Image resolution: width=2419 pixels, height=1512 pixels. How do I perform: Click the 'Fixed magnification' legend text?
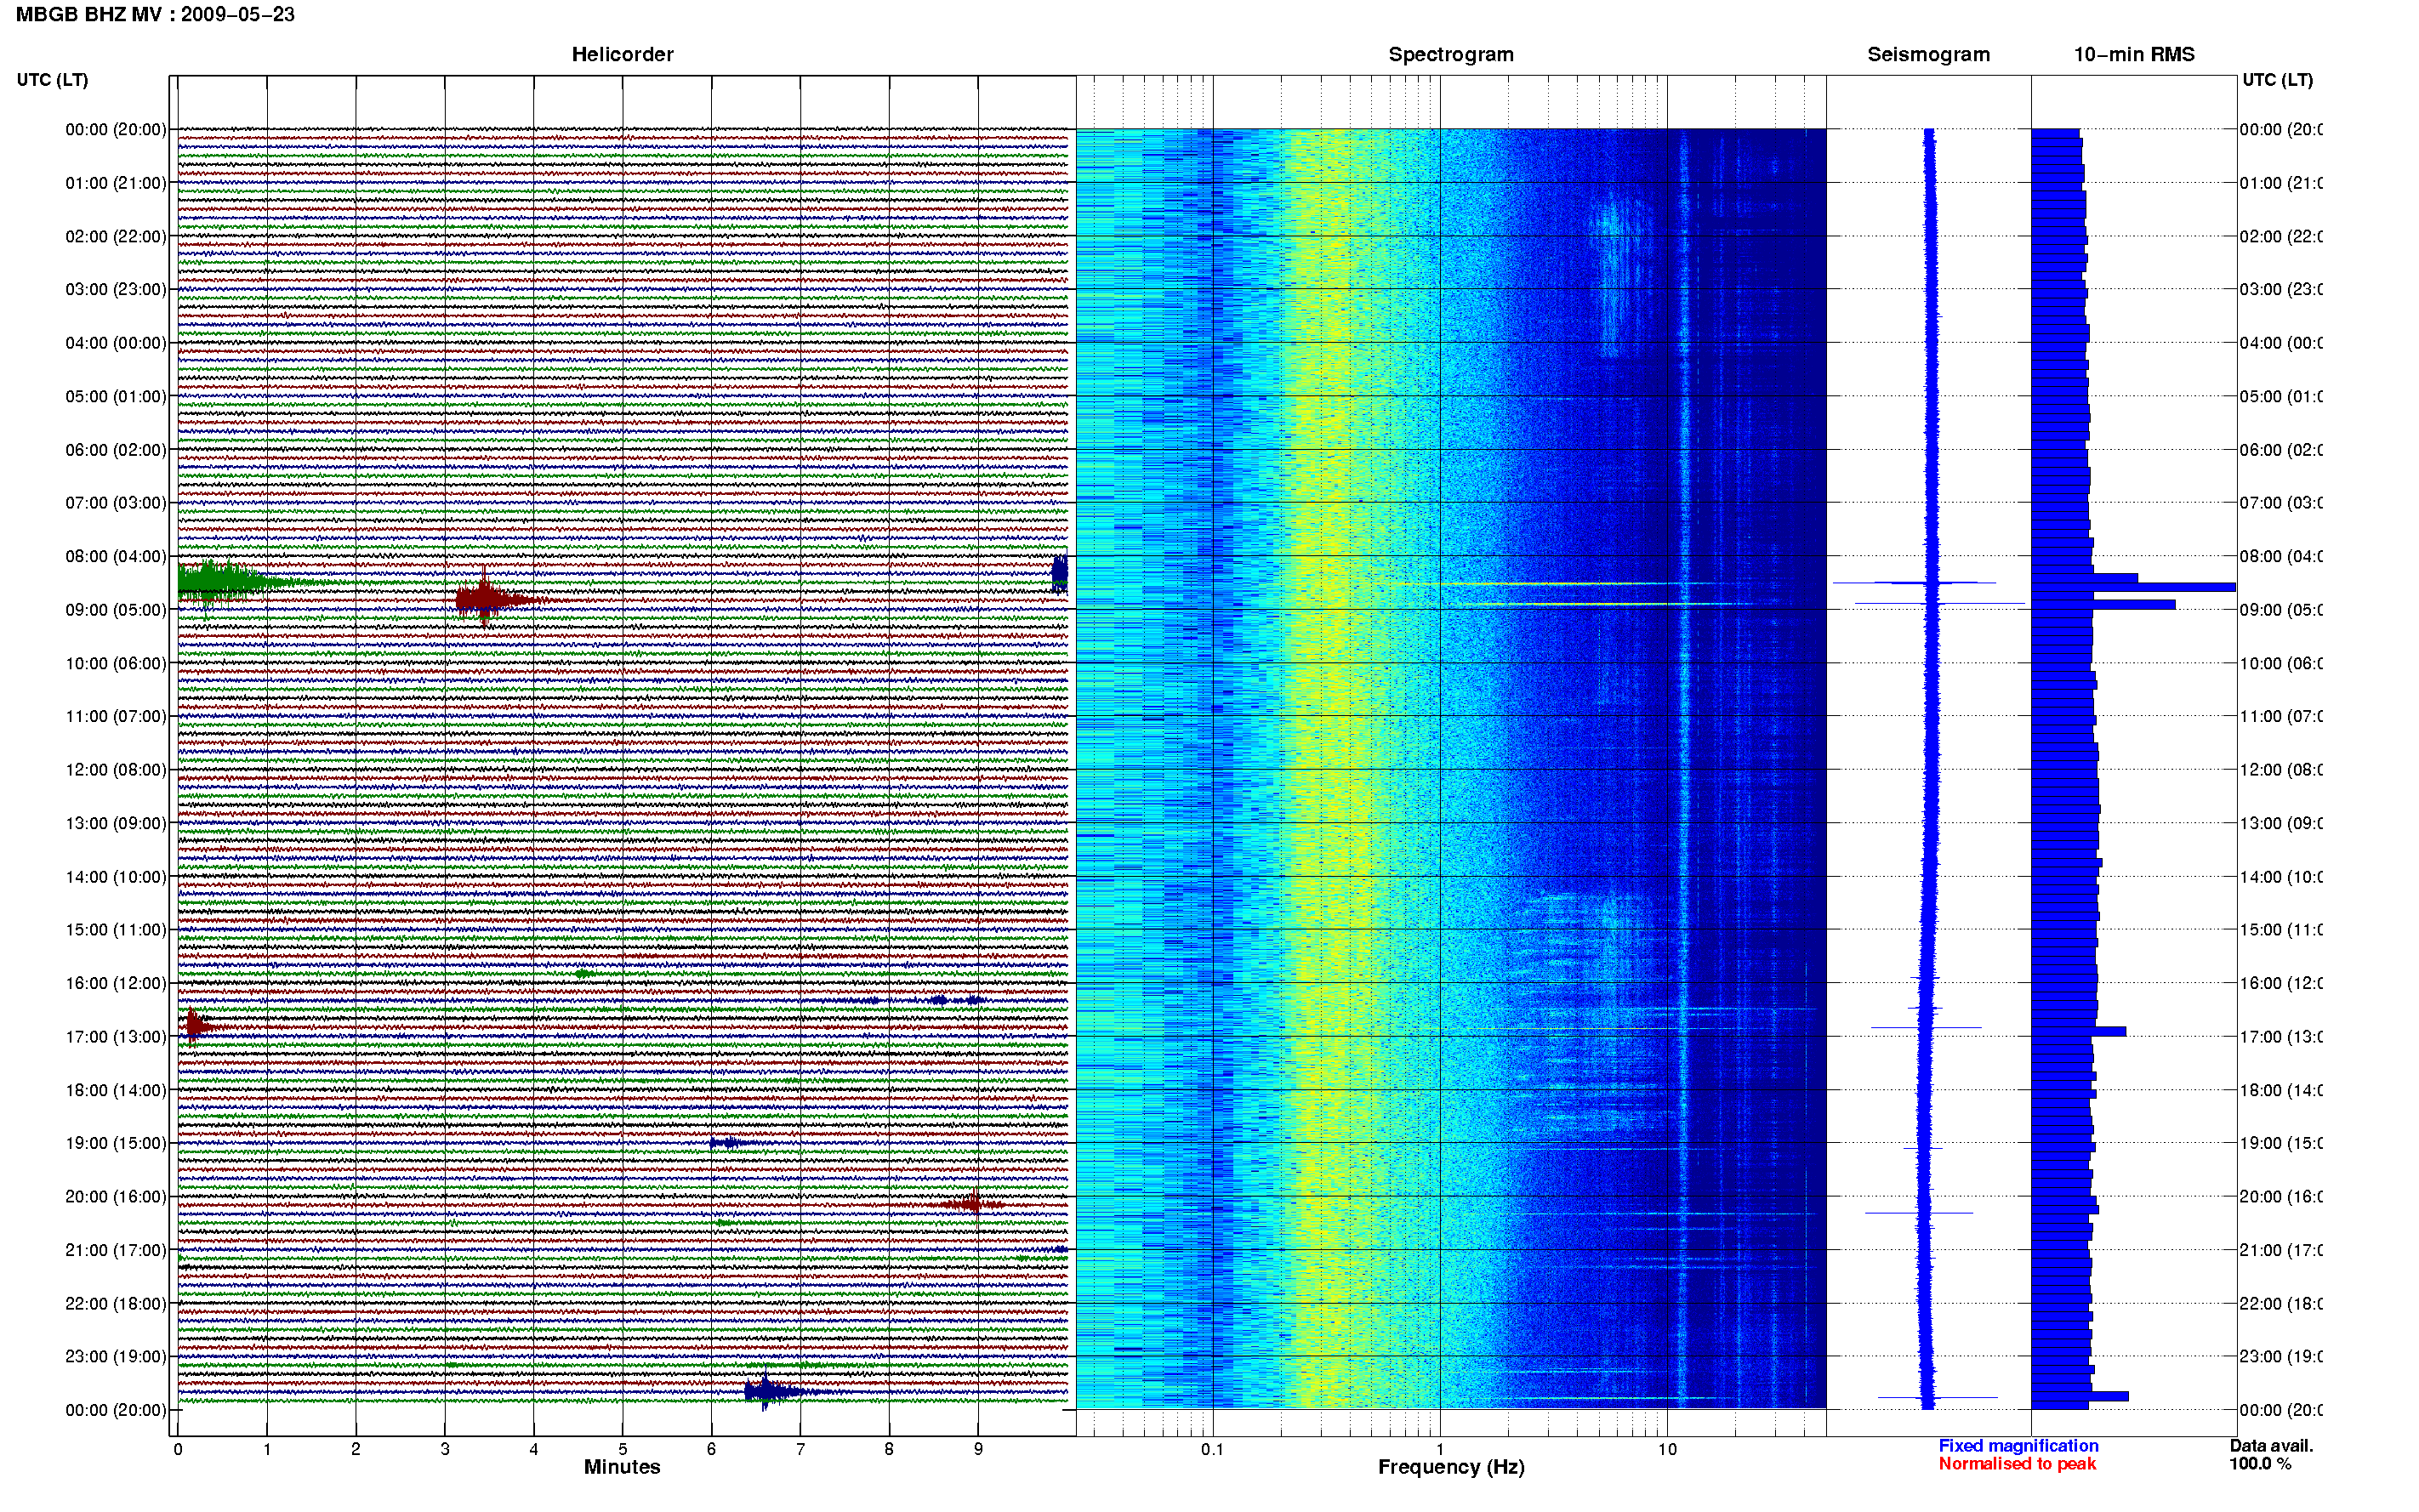tap(2018, 1446)
